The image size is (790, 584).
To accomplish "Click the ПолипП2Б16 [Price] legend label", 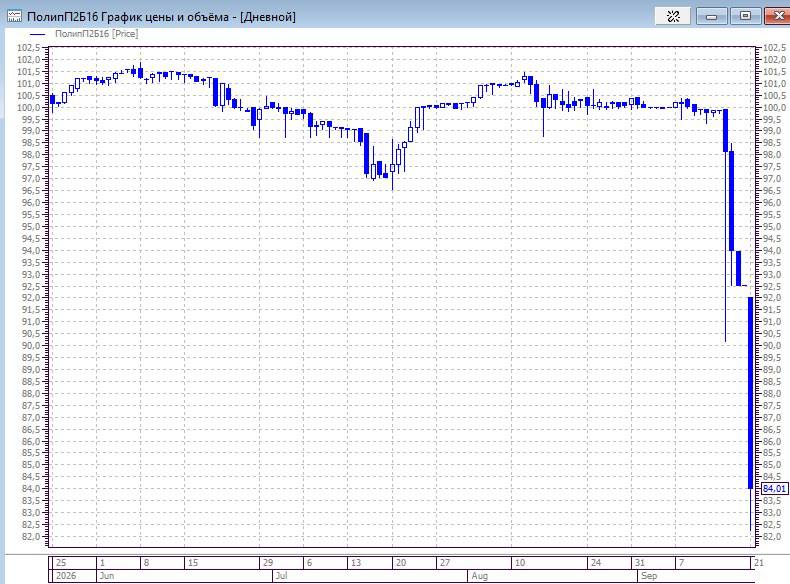I will [x=96, y=34].
